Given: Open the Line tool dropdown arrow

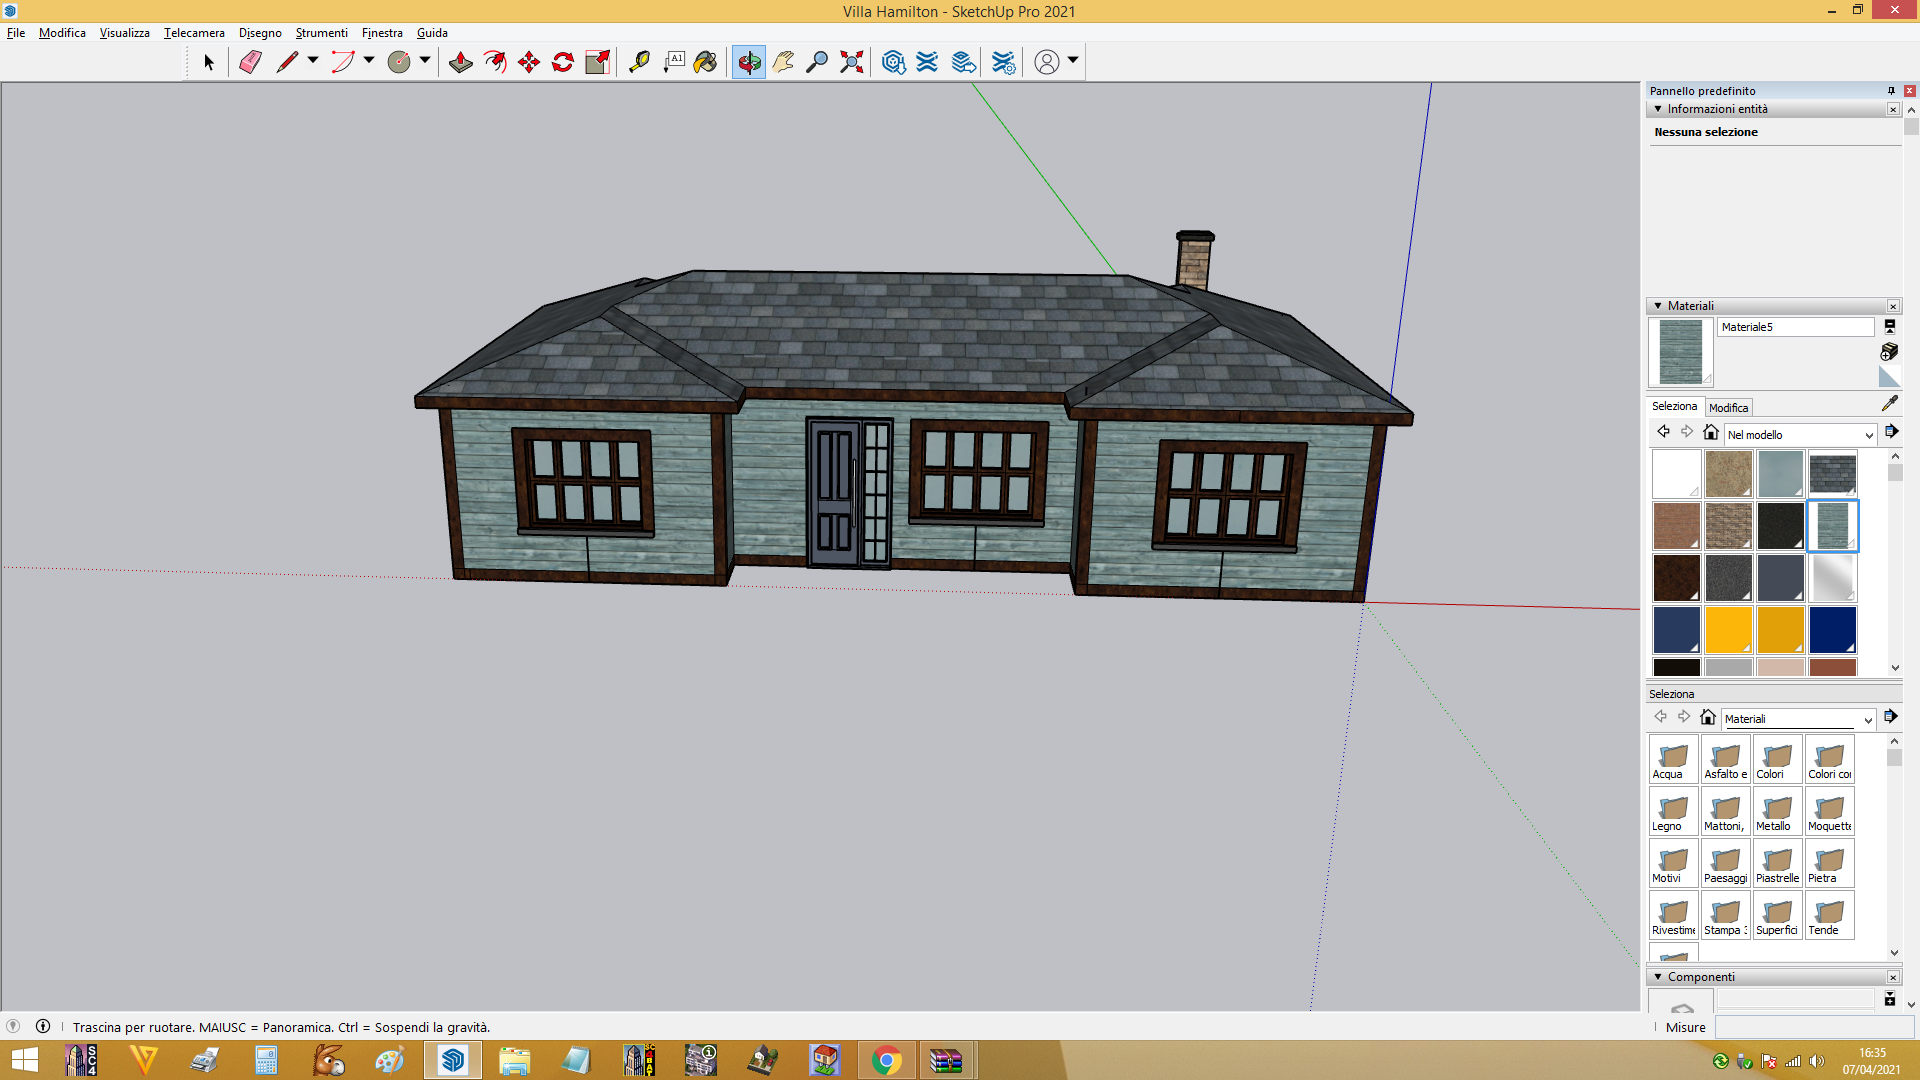Looking at the screenshot, I should pyautogui.click(x=313, y=61).
